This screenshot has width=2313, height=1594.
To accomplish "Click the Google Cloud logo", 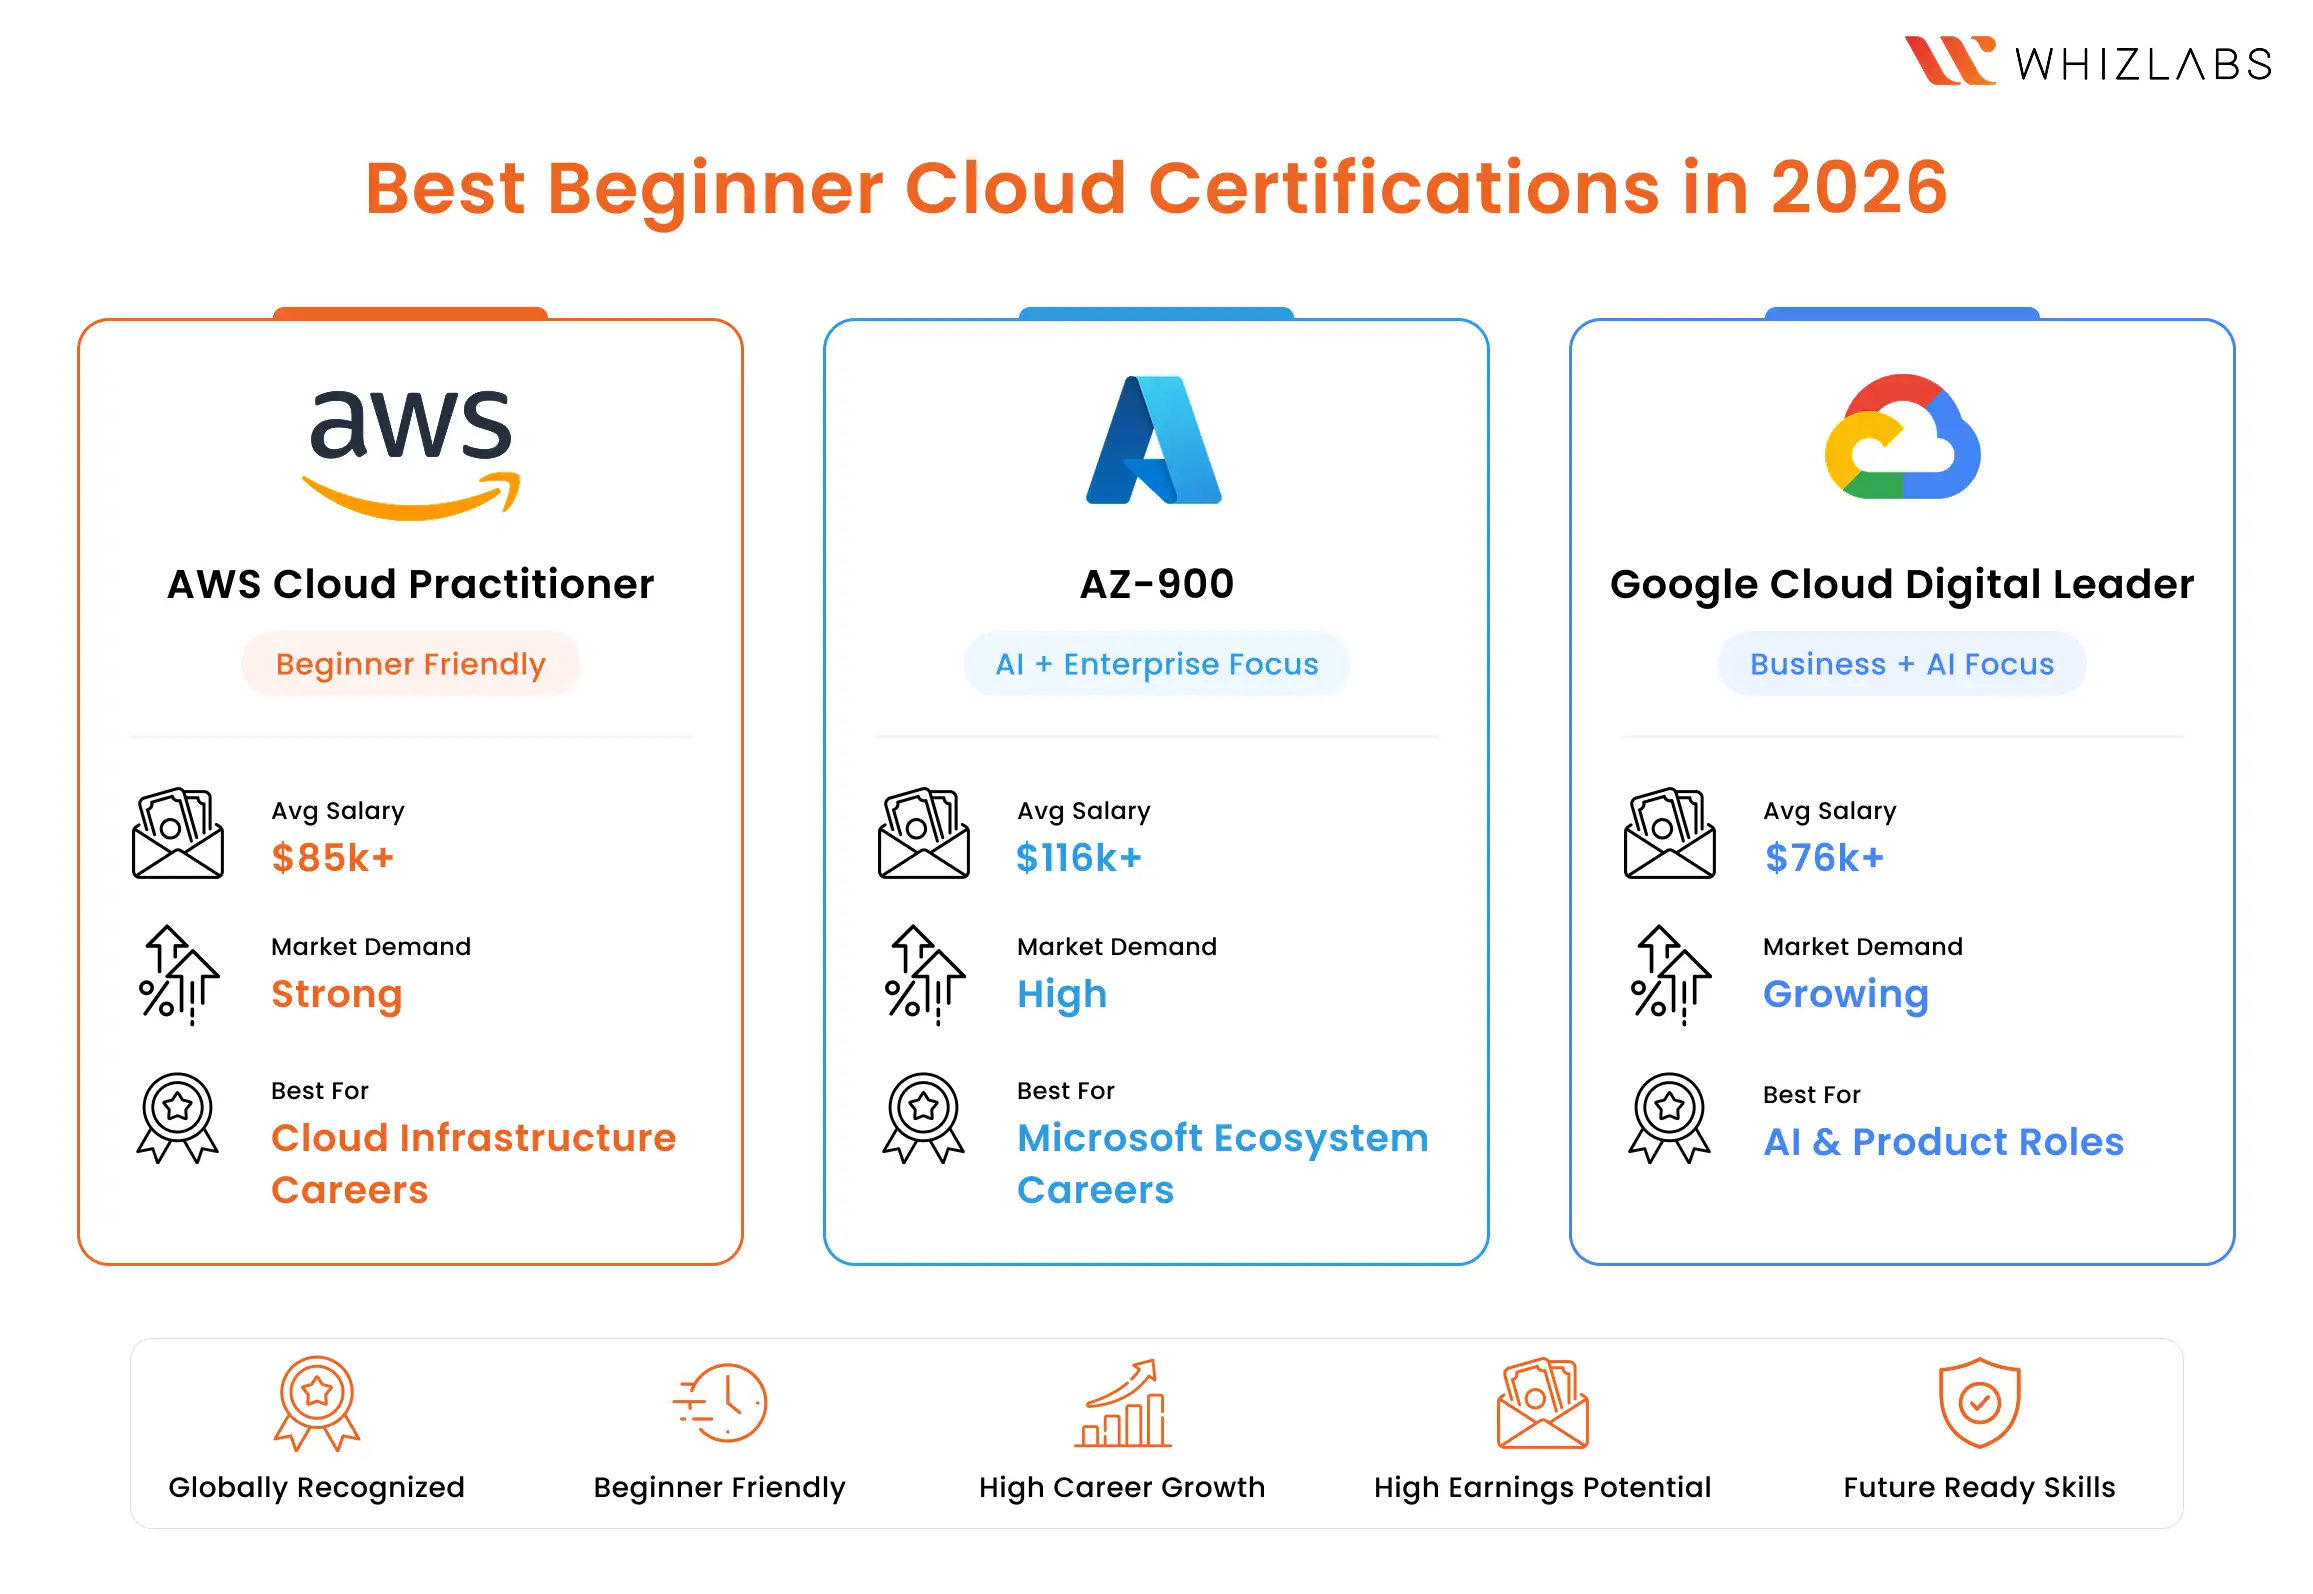I will 1902,437.
